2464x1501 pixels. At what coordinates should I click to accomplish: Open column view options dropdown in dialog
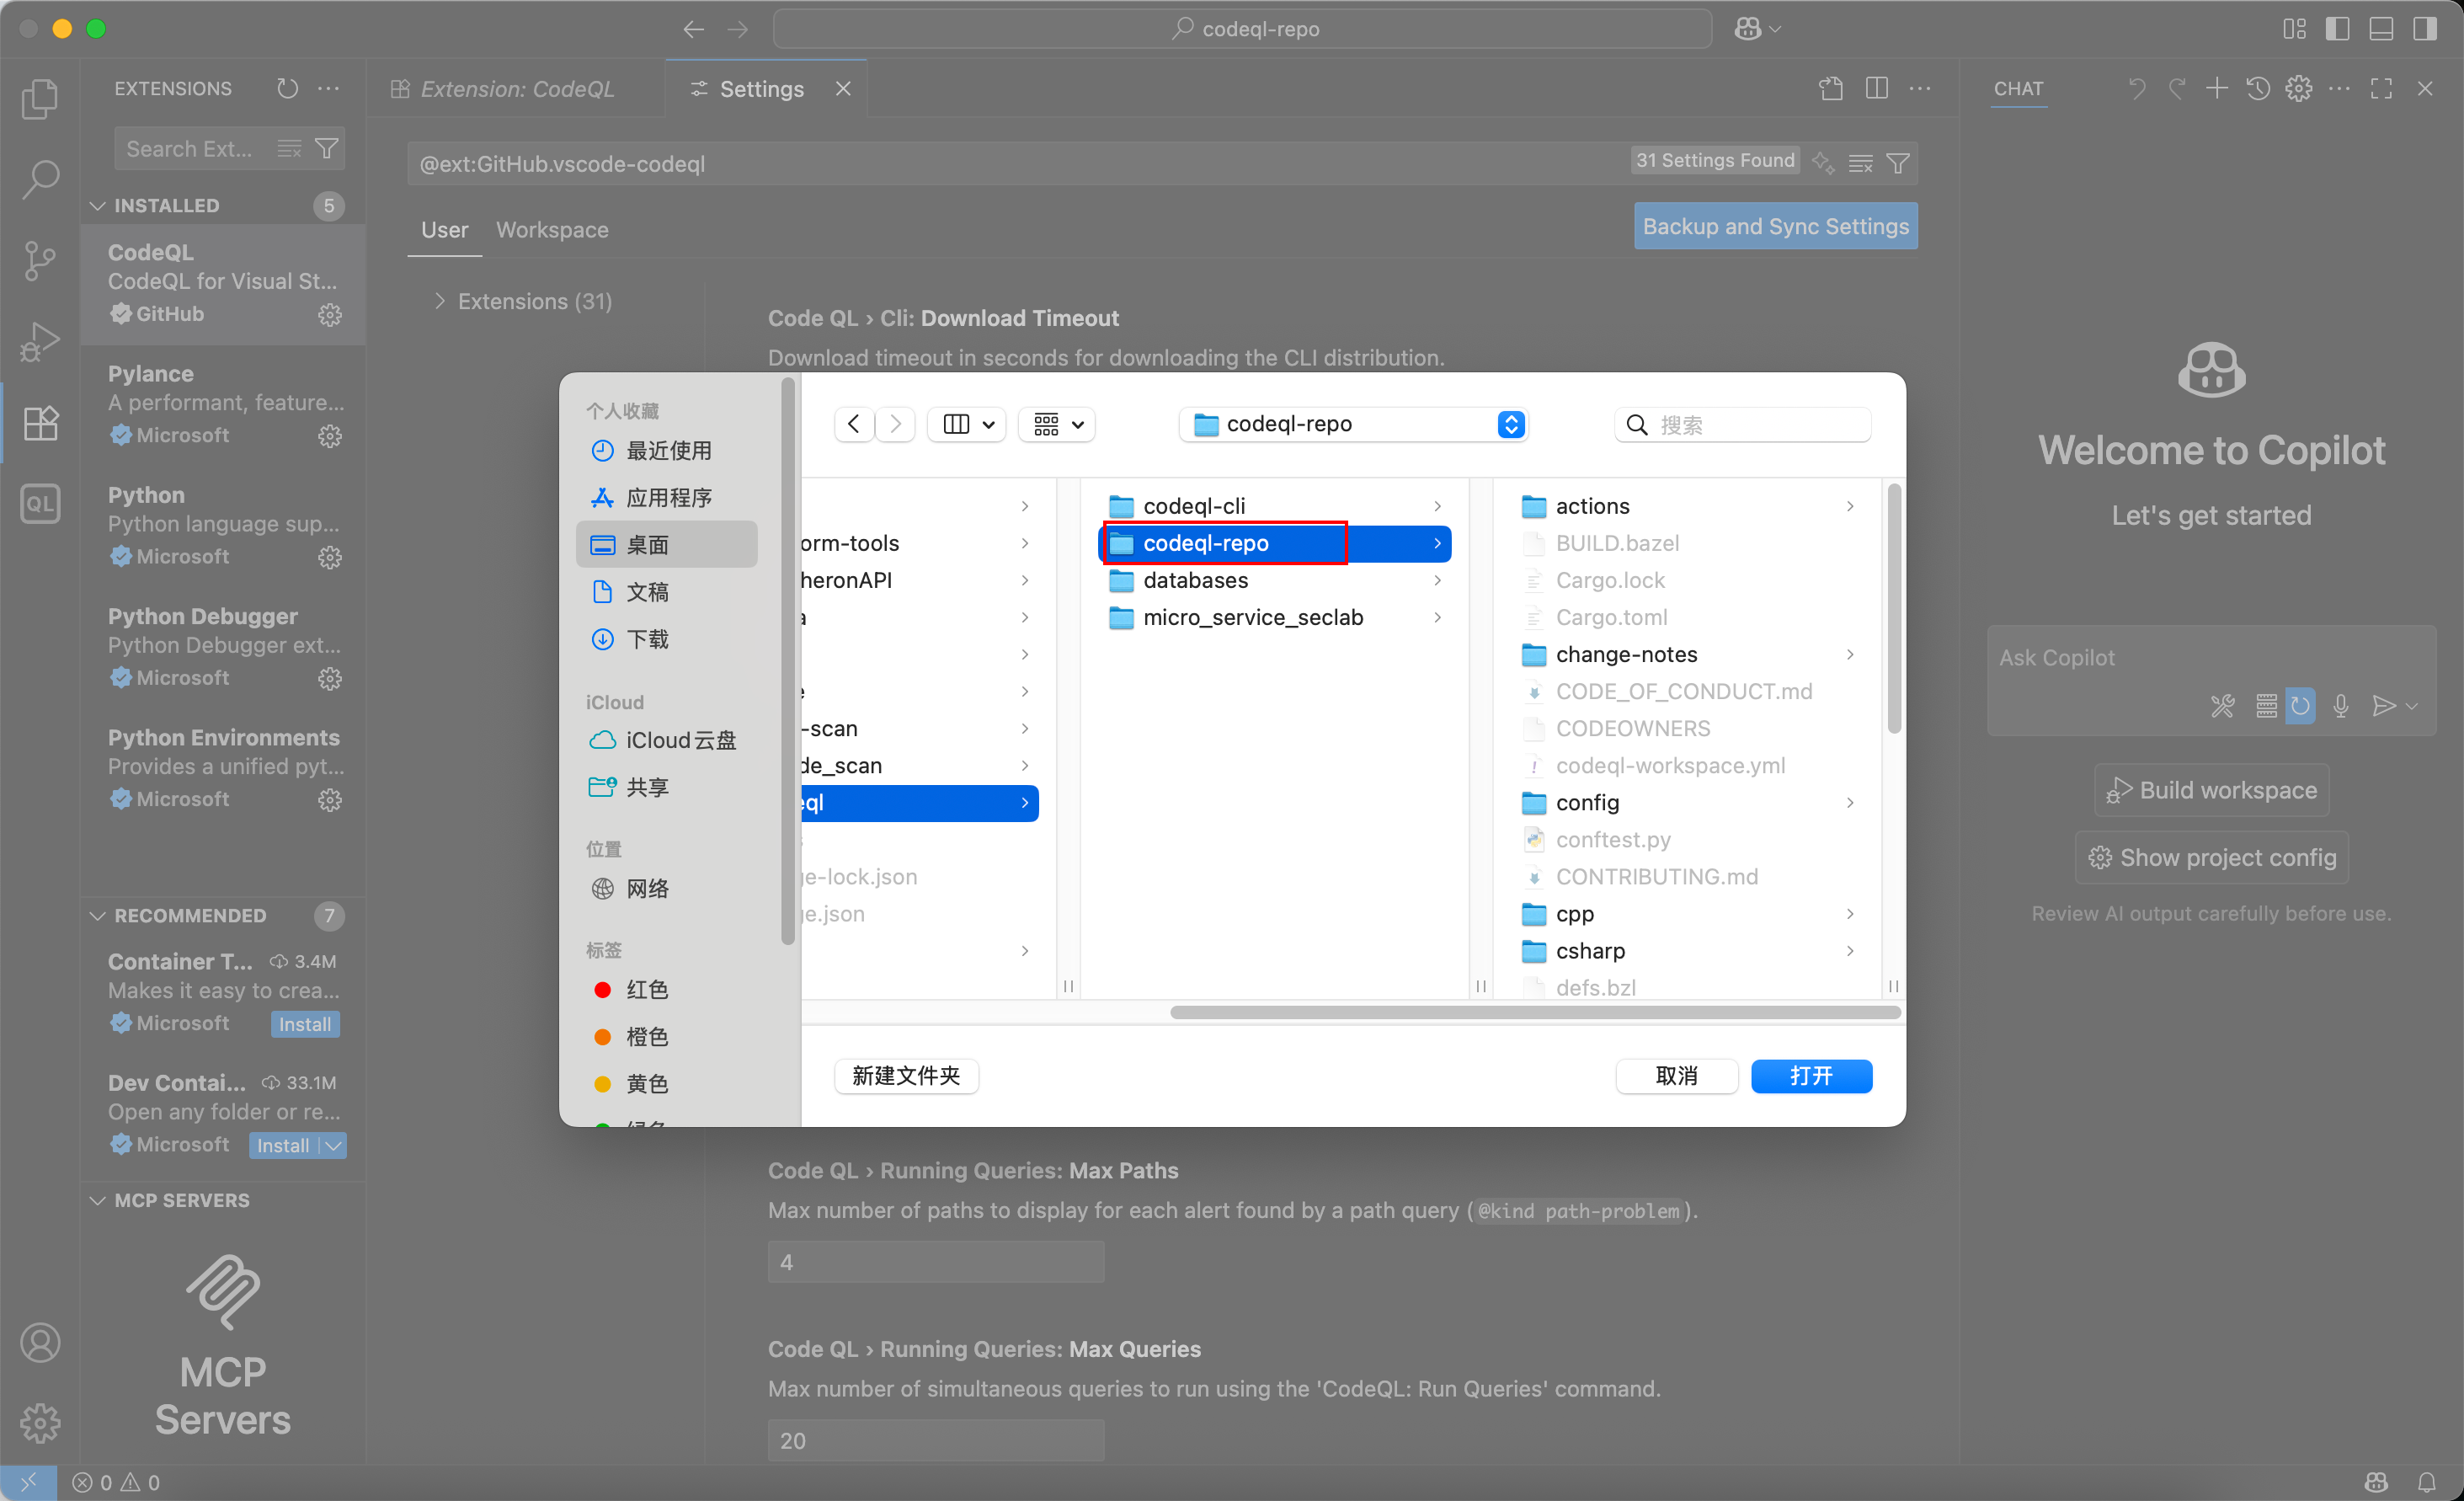(966, 424)
